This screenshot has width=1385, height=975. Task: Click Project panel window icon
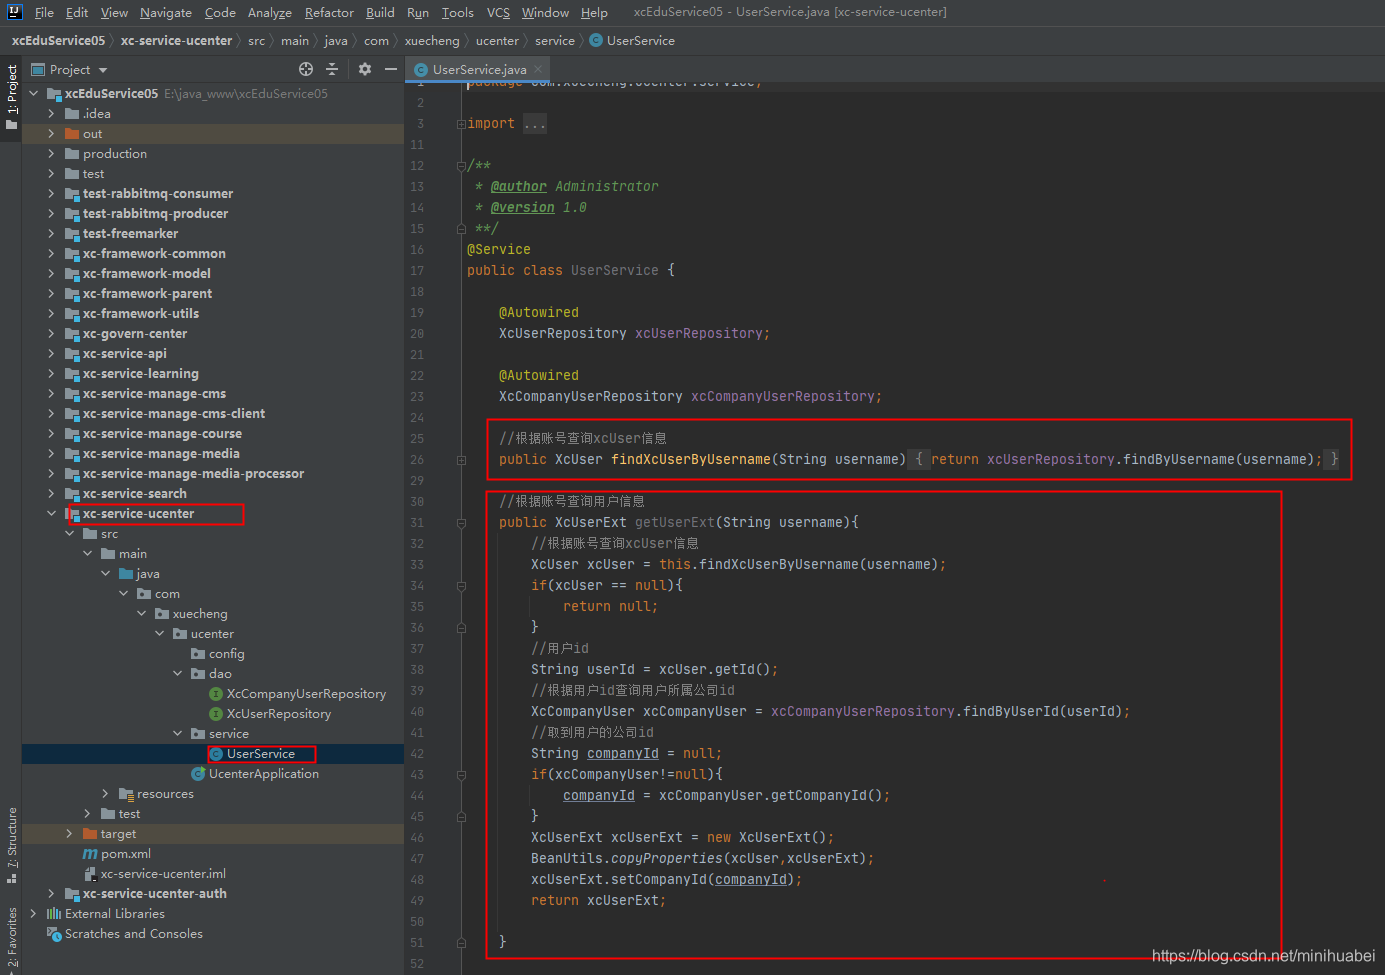pos(38,69)
